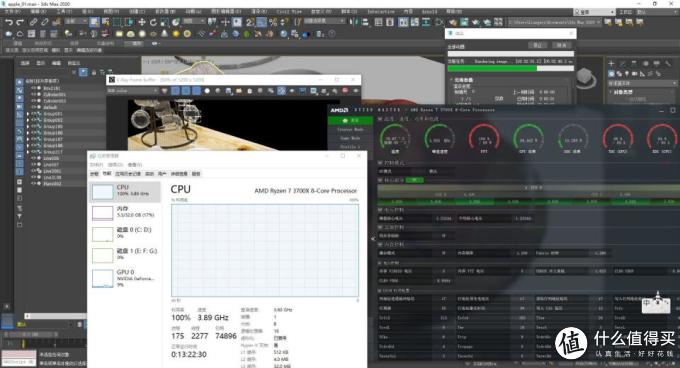Open the 渲染(R) menu in 3ds Max
Image resolution: width=680 pixels, height=368 pixels.
[x=259, y=11]
